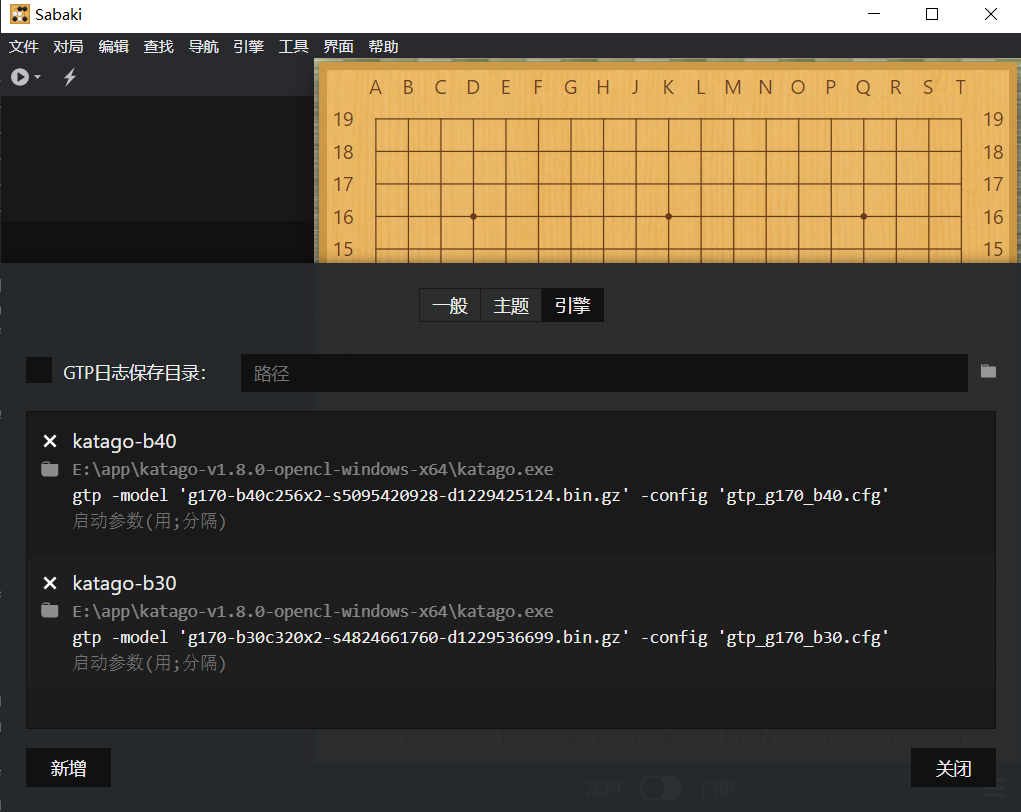Viewport: 1021px width, 812px height.
Task: Remove the katago-b30 engine entry
Action: [49, 583]
